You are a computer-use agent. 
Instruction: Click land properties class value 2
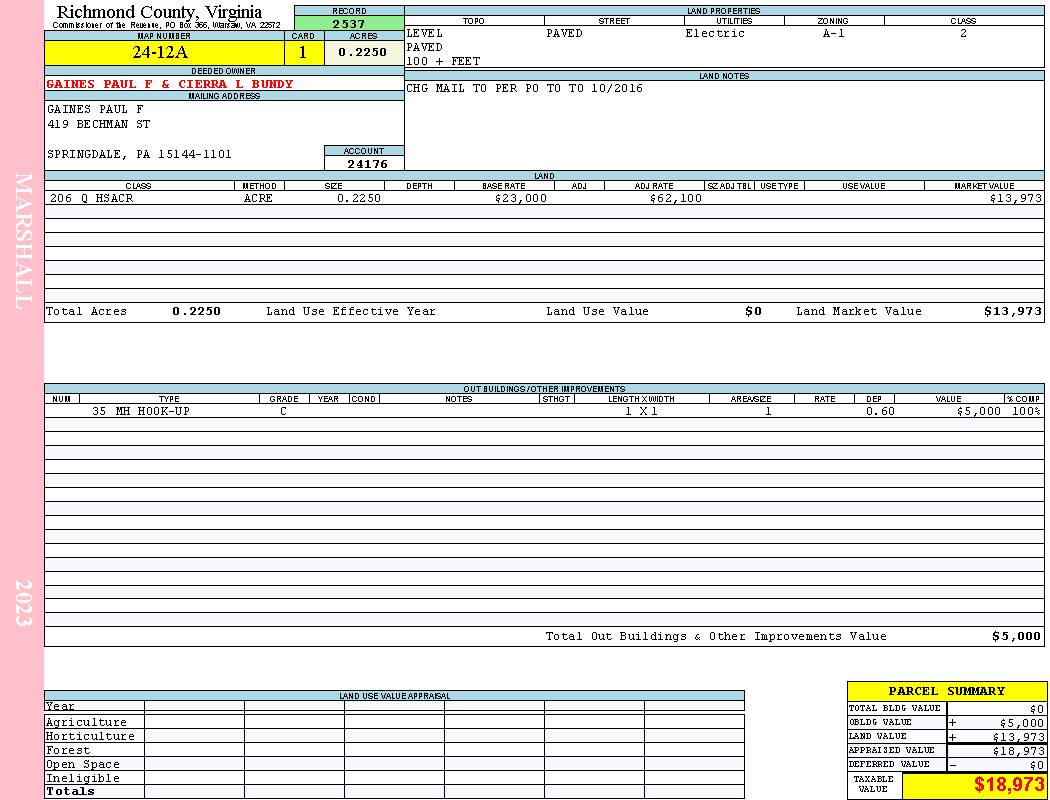click(x=963, y=33)
